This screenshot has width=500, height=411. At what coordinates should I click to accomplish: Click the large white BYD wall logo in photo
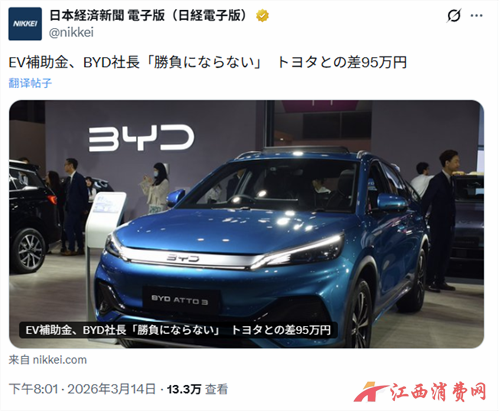click(x=141, y=138)
